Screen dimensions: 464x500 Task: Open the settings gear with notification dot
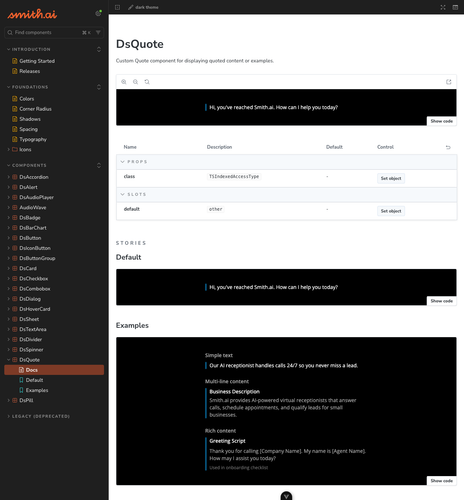[98, 13]
